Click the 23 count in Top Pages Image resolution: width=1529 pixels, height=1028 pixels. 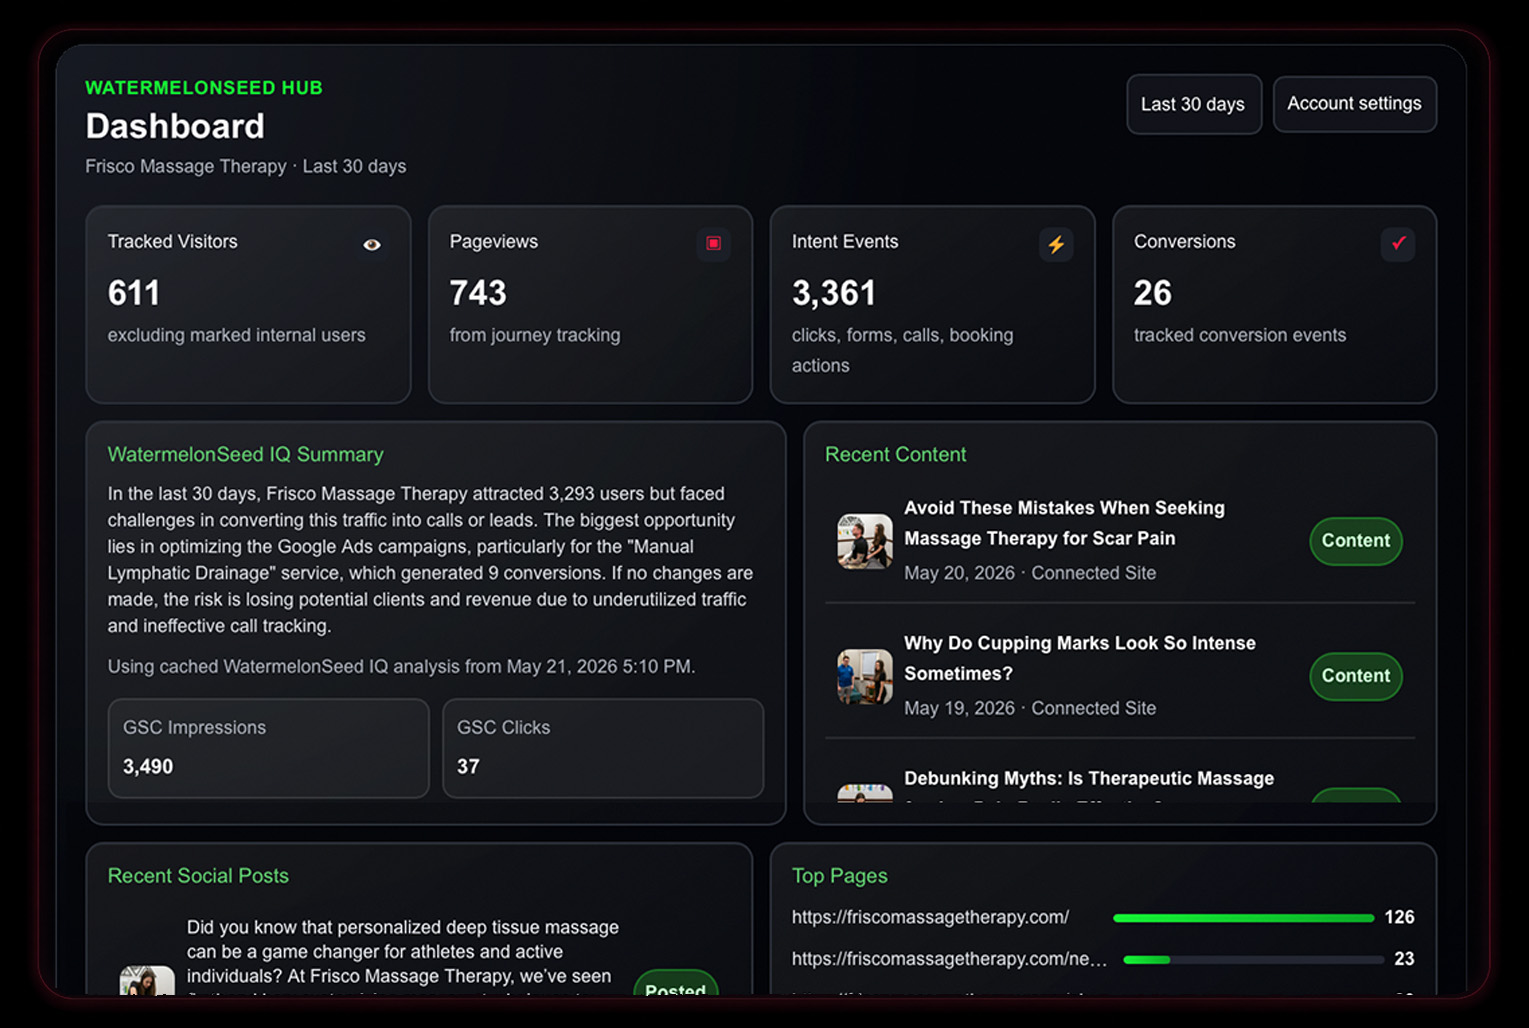coord(1404,958)
